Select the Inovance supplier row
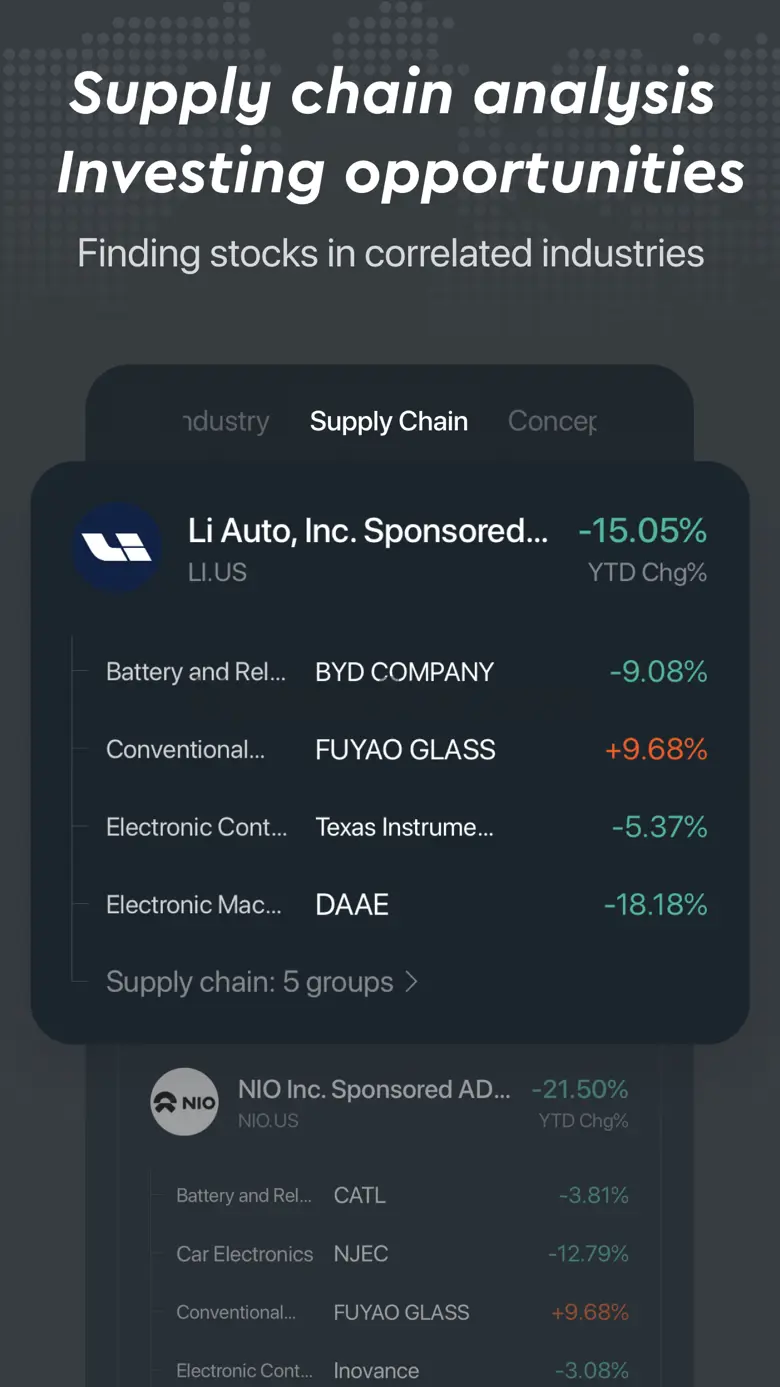780x1387 pixels. tap(376, 1370)
